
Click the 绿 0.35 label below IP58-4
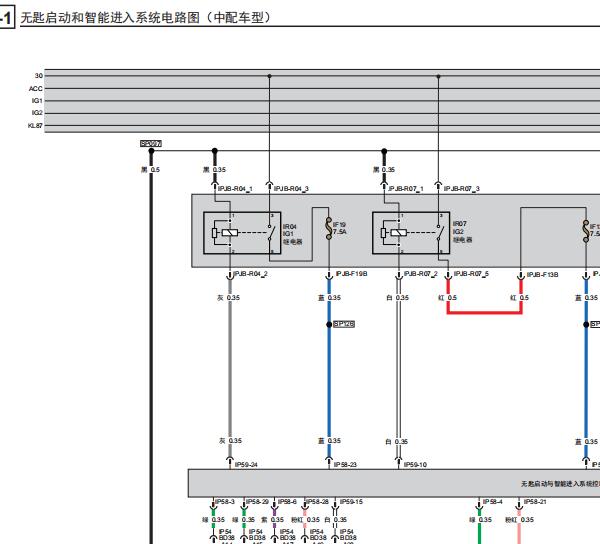point(481,520)
